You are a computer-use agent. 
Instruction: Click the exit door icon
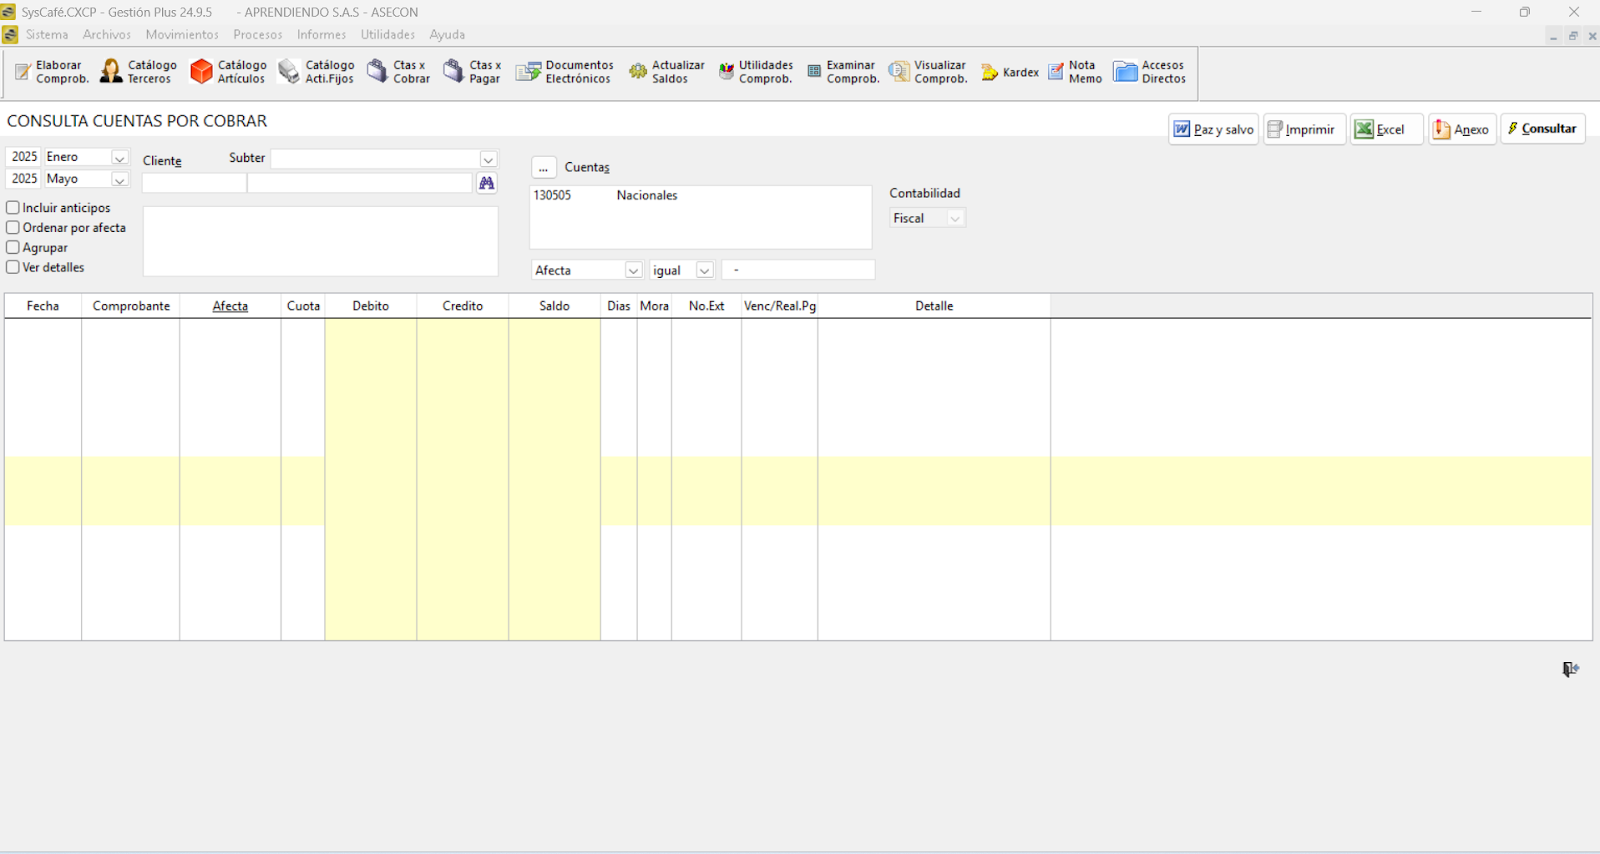(x=1570, y=669)
